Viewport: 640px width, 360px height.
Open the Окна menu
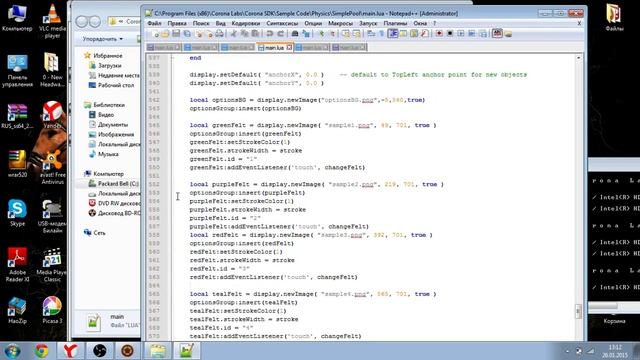pos(420,23)
